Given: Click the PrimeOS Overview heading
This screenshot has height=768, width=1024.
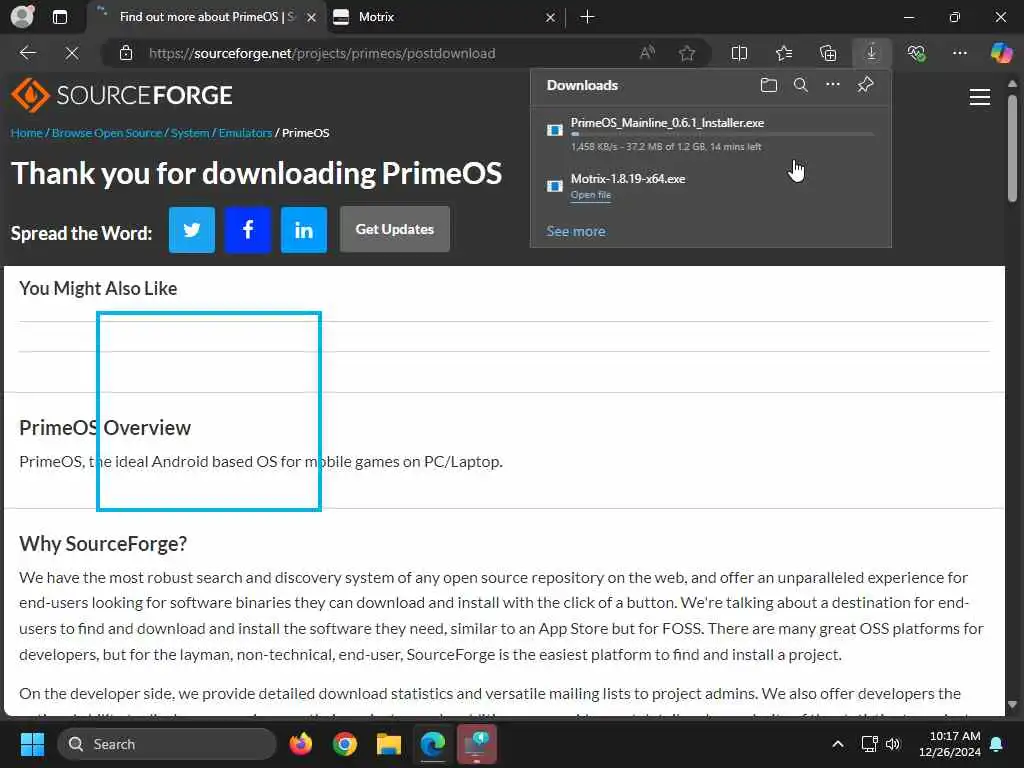Looking at the screenshot, I should [105, 428].
